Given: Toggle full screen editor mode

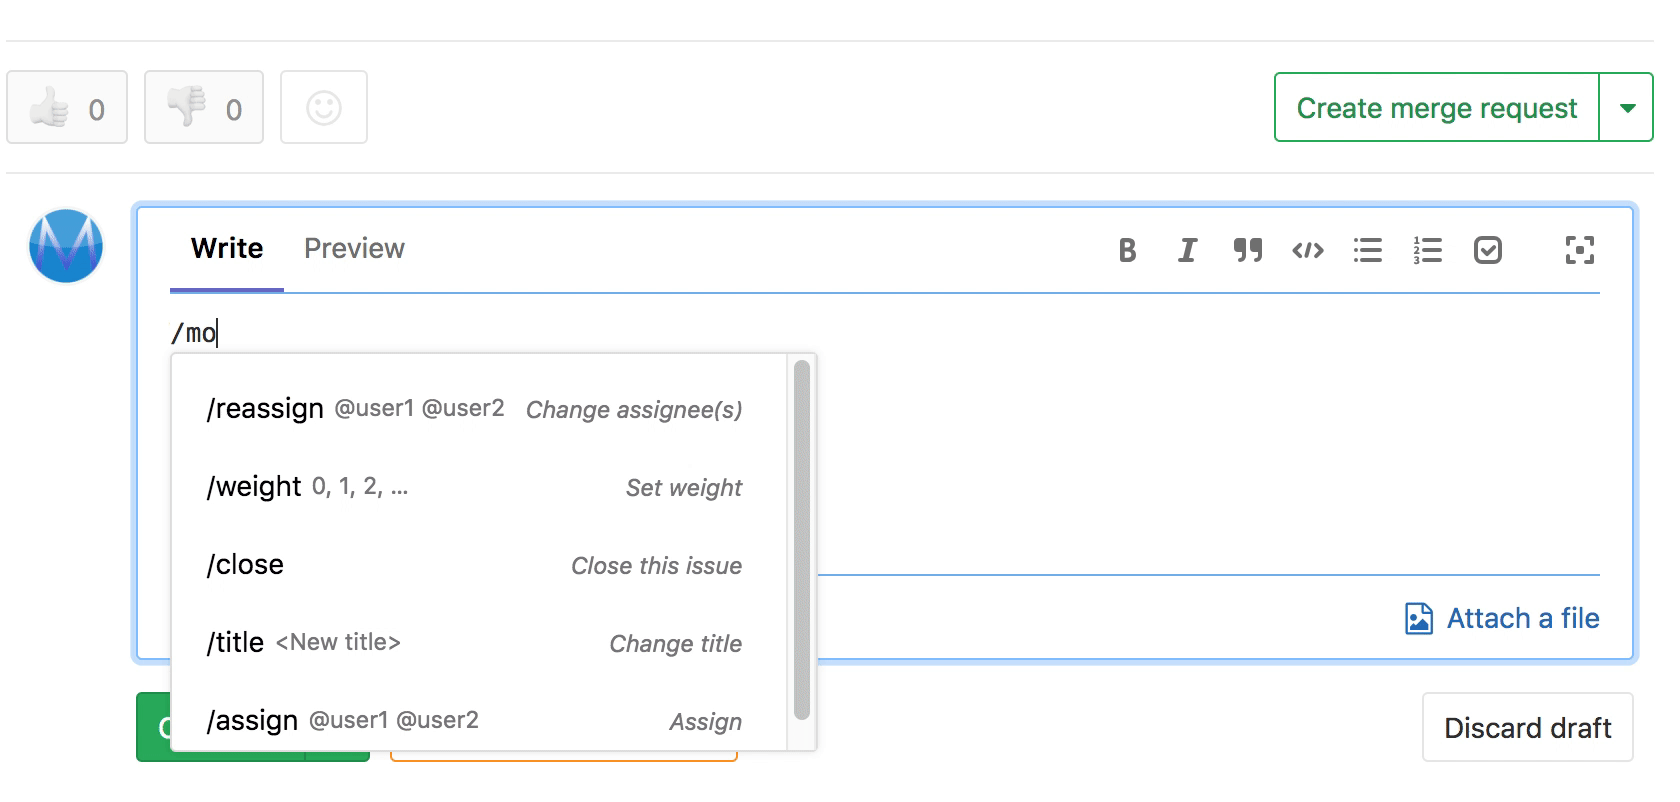Looking at the screenshot, I should click(1579, 250).
